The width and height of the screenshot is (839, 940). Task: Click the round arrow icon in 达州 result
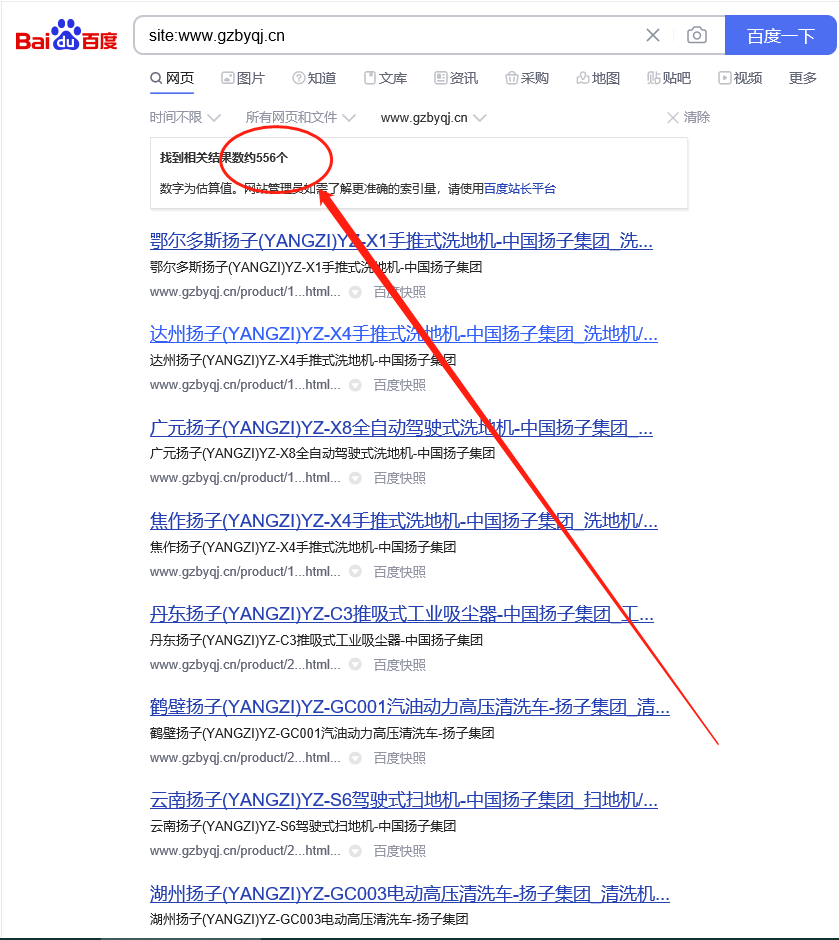[355, 385]
